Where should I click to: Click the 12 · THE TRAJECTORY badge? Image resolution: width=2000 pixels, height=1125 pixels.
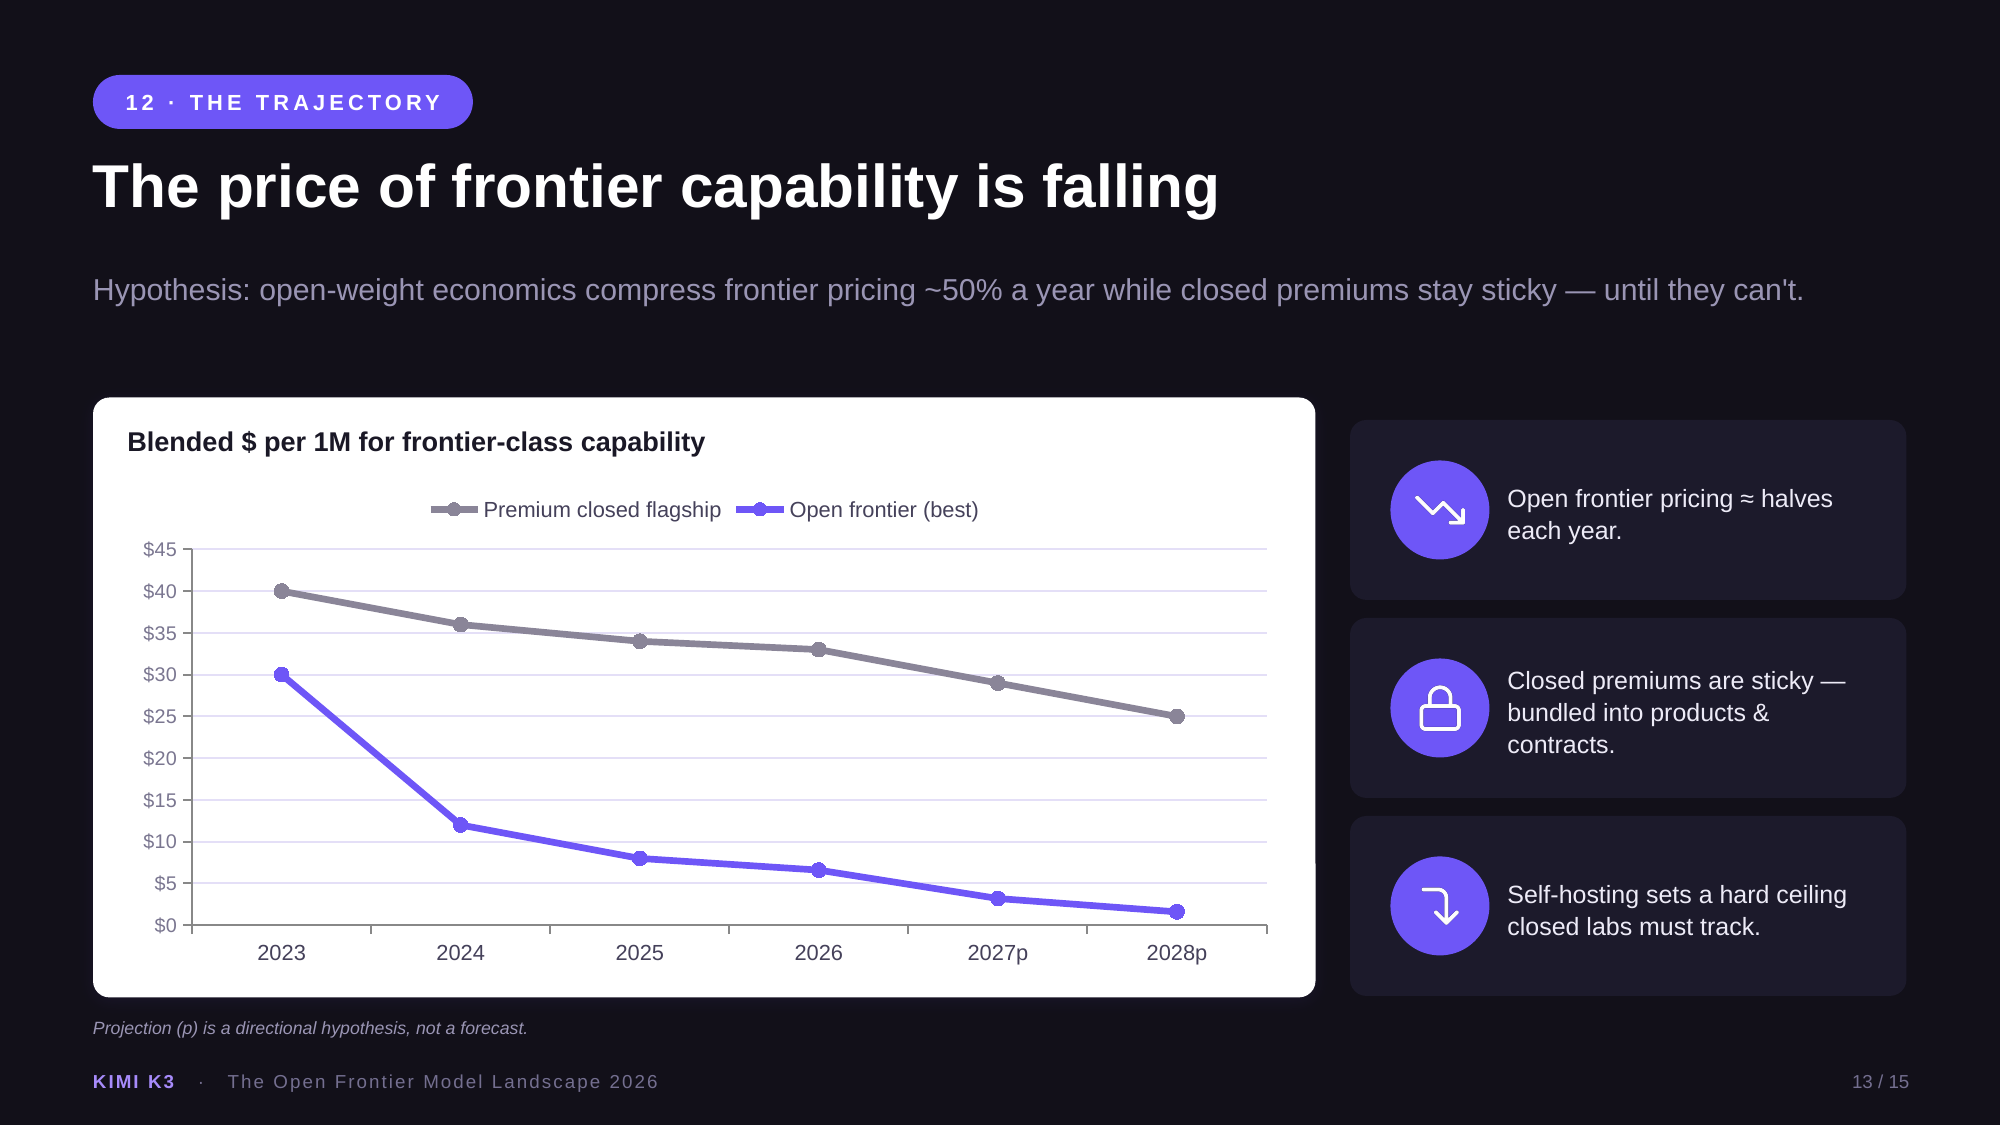(x=283, y=102)
